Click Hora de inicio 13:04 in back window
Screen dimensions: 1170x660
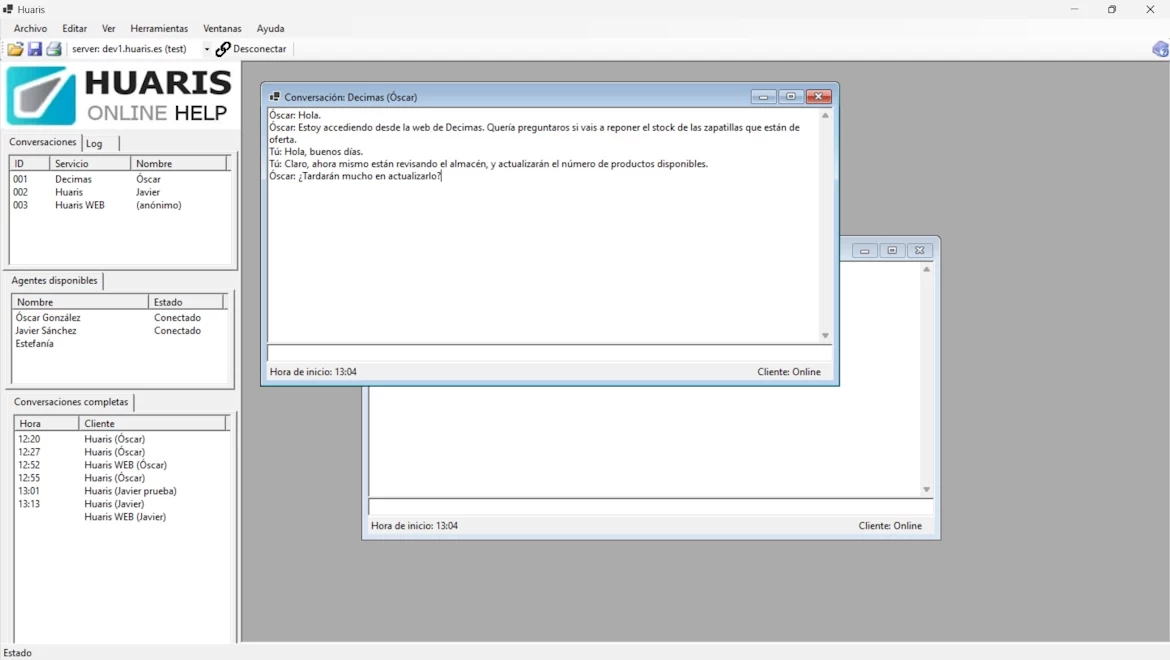coord(414,526)
